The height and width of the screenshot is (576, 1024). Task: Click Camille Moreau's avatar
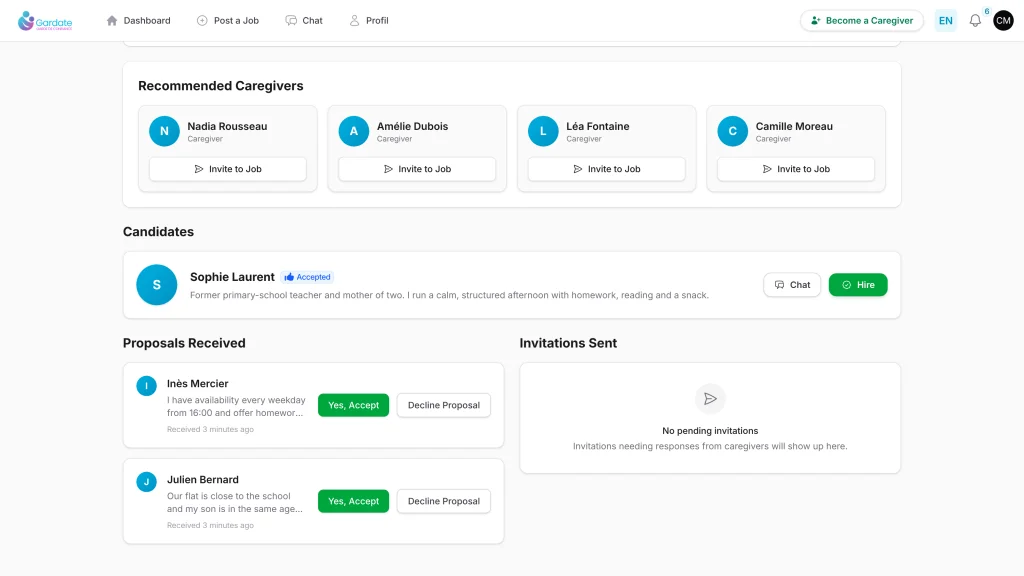[x=733, y=131]
